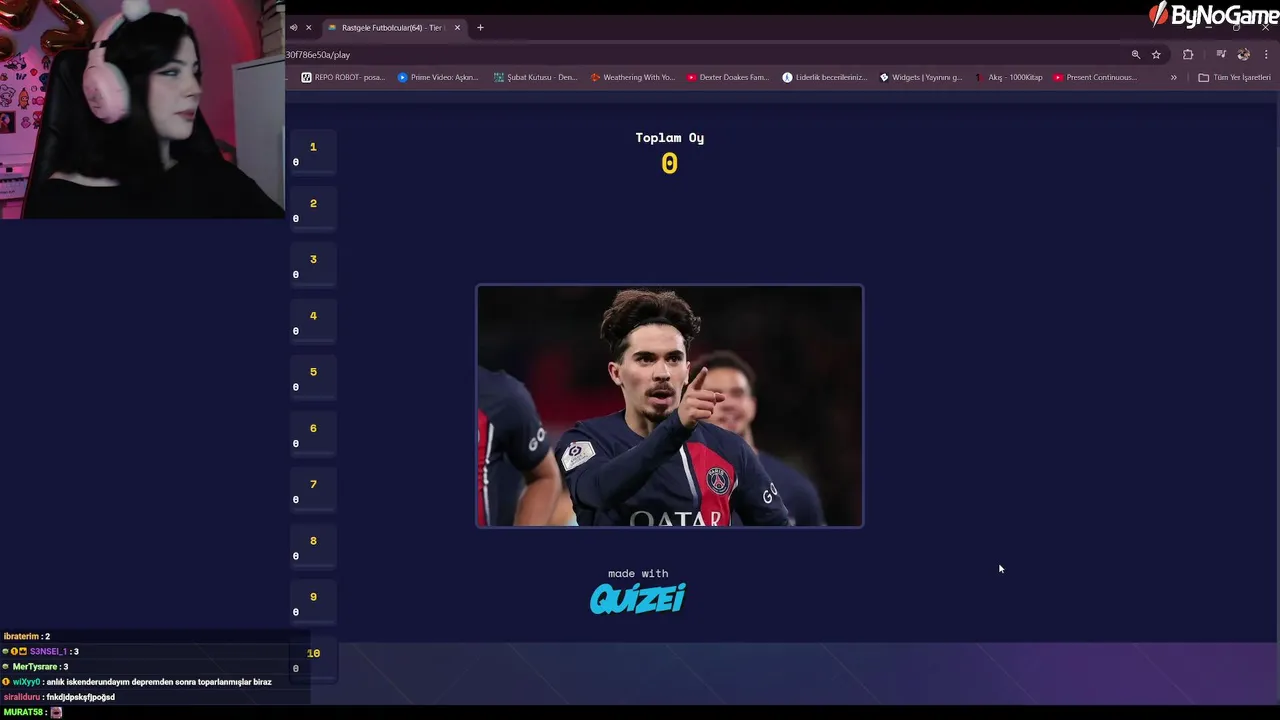
Task: Open browser extensions puzzle icon
Action: tap(1188, 55)
